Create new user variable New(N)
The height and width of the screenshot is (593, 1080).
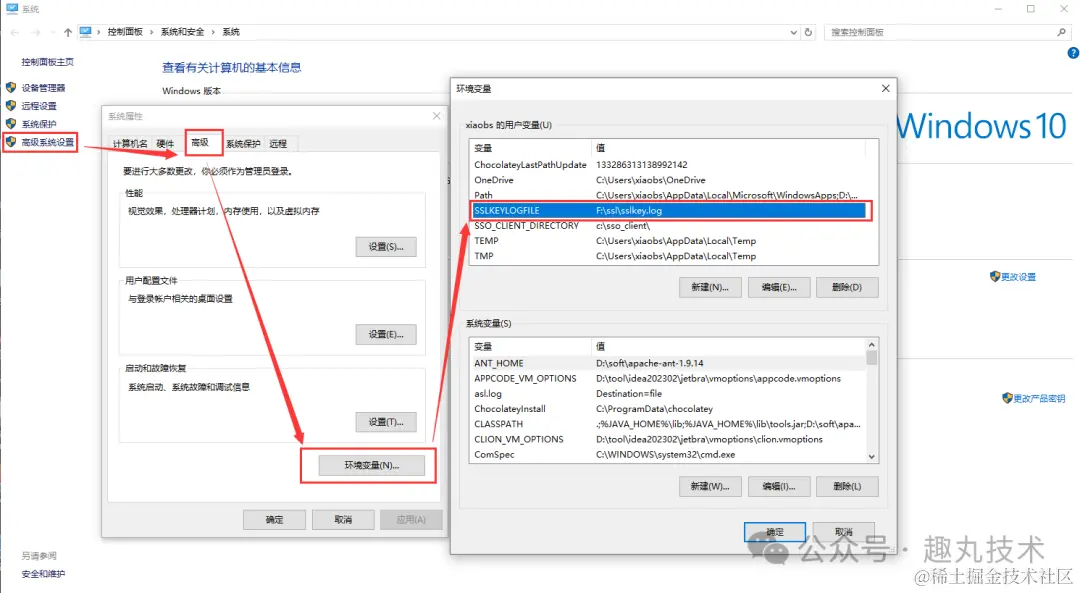pos(710,287)
